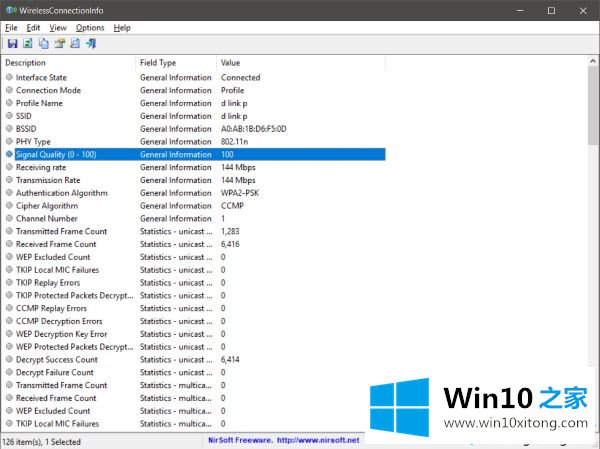Select the multicast 'WEP Excluded Count' row
This screenshot has height=449, width=600.
pos(194,411)
